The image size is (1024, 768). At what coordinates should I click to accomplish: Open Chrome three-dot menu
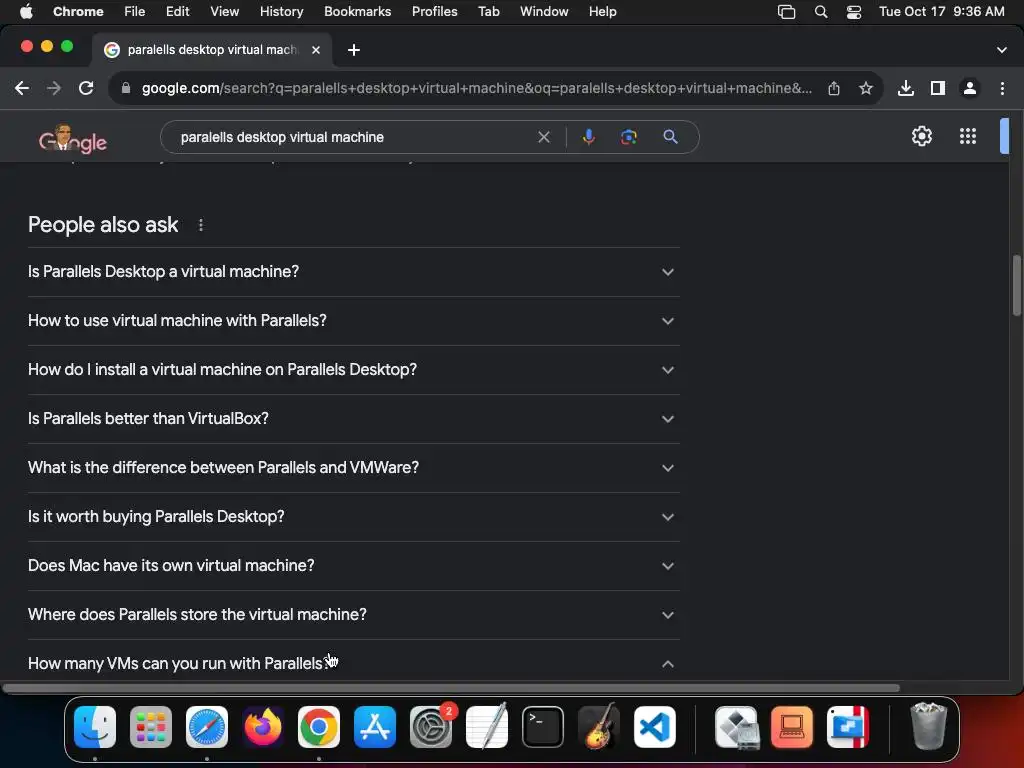pyautogui.click(x=1002, y=88)
